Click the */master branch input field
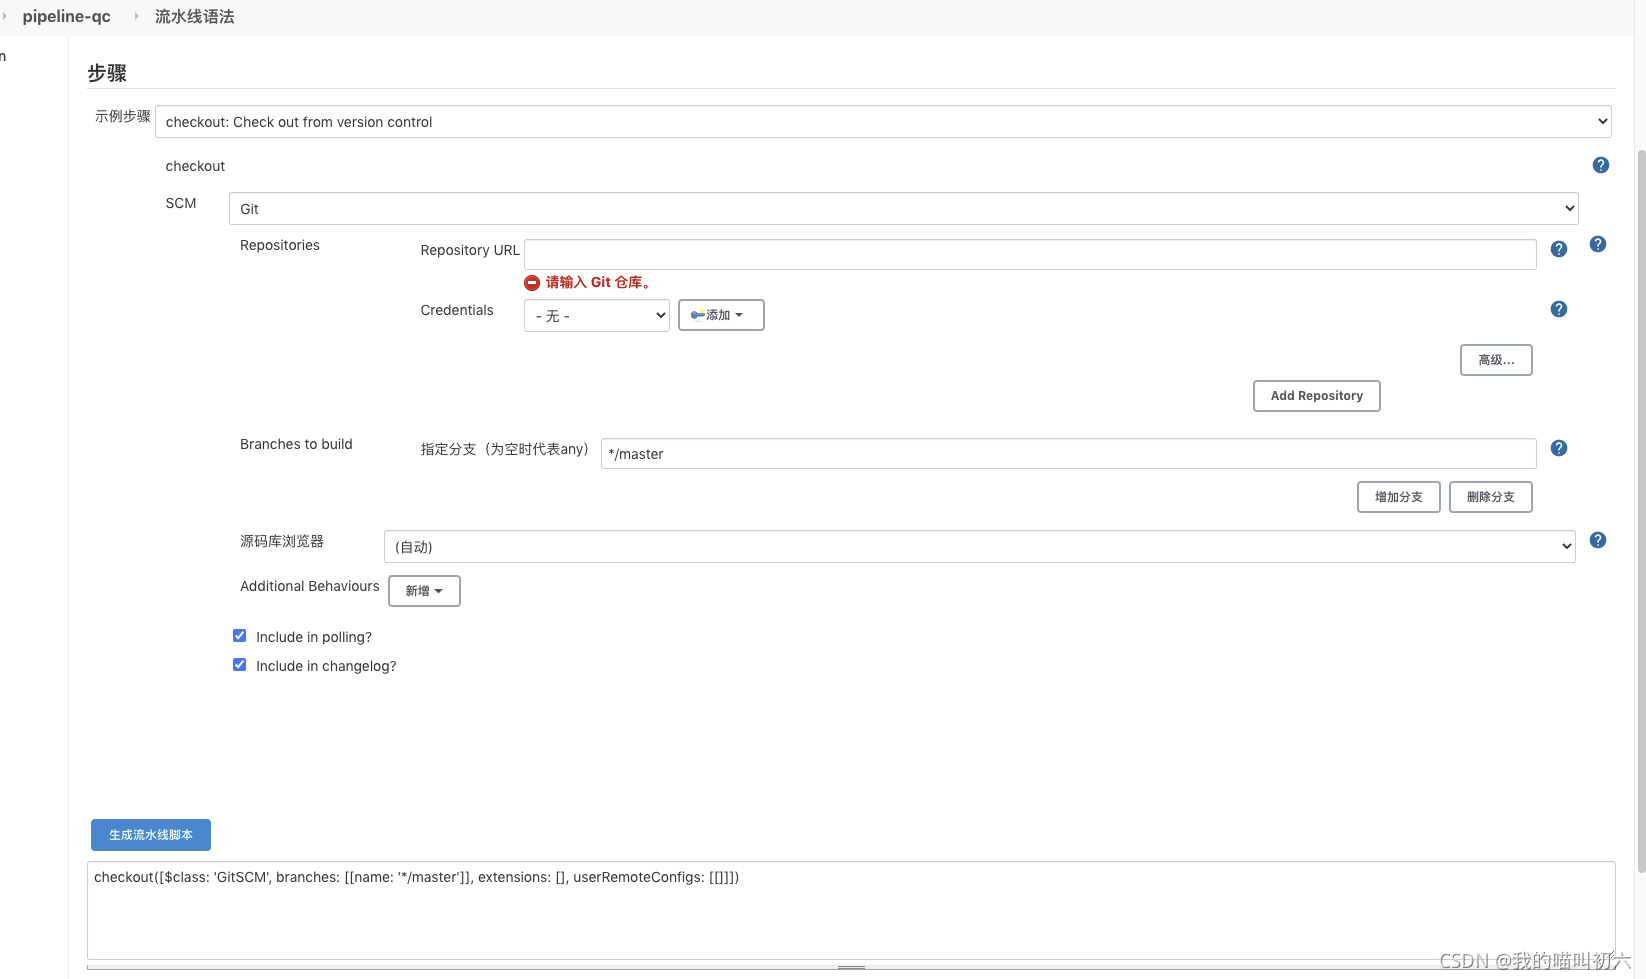Screen dimensions: 1646x979 pyautogui.click(x=1067, y=453)
